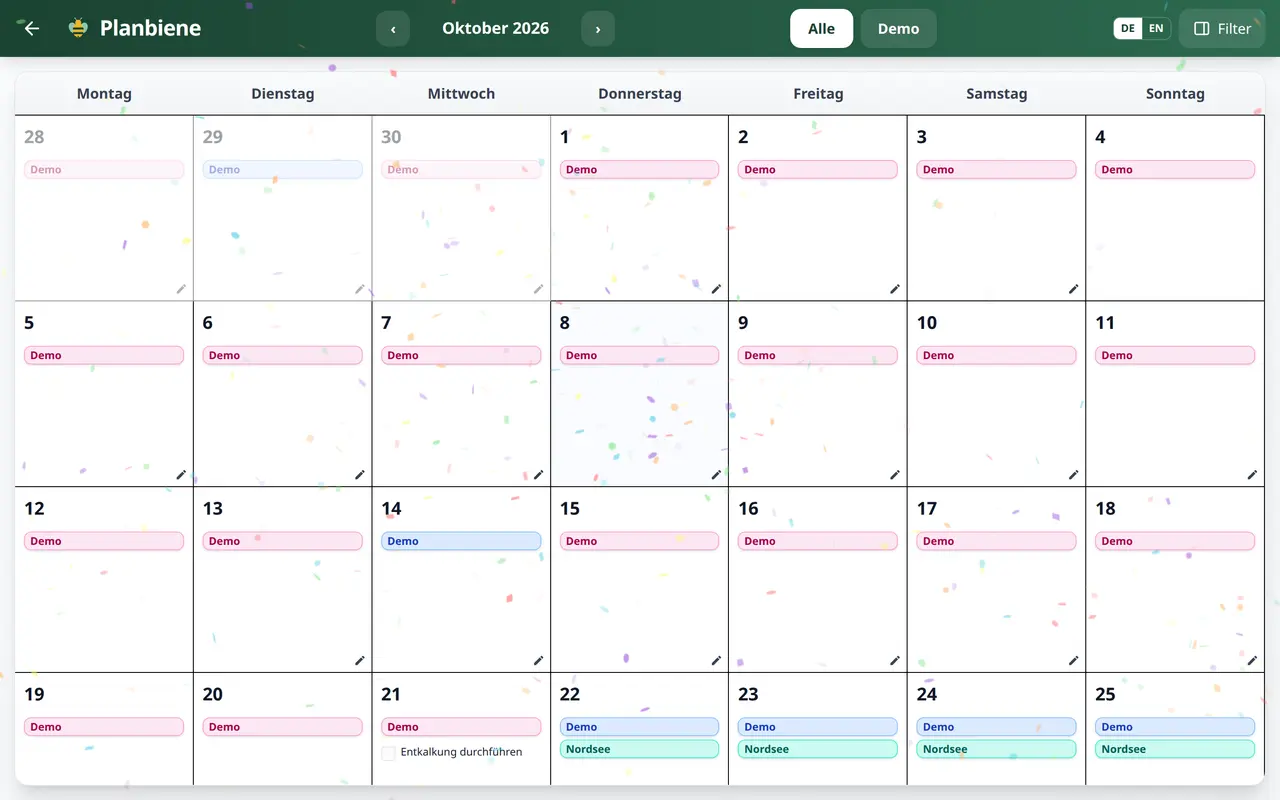Select the Demo event on October 8

click(639, 355)
